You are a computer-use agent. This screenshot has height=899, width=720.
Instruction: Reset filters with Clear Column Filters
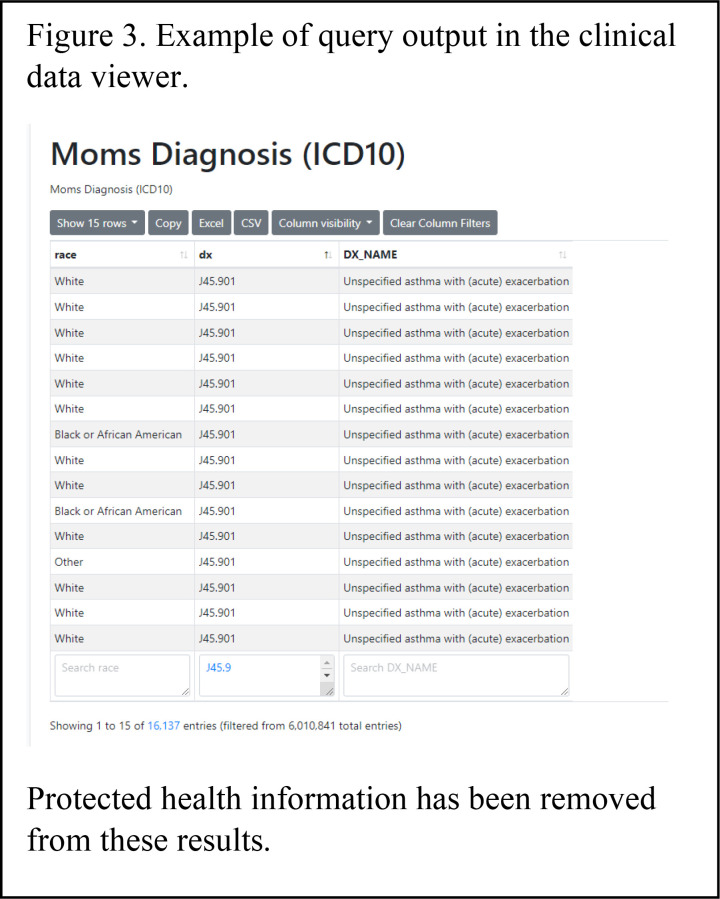pyautogui.click(x=440, y=223)
